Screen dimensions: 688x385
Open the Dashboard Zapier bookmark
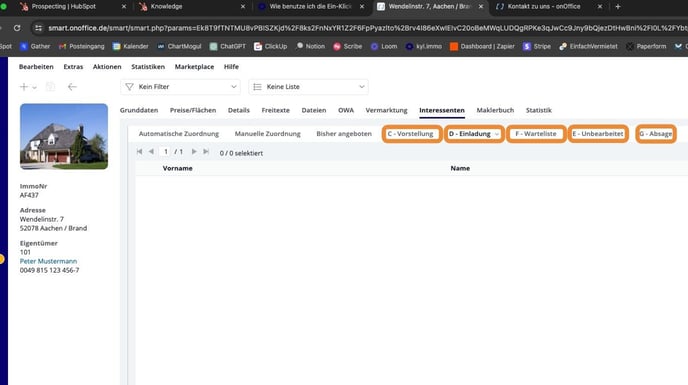point(482,46)
